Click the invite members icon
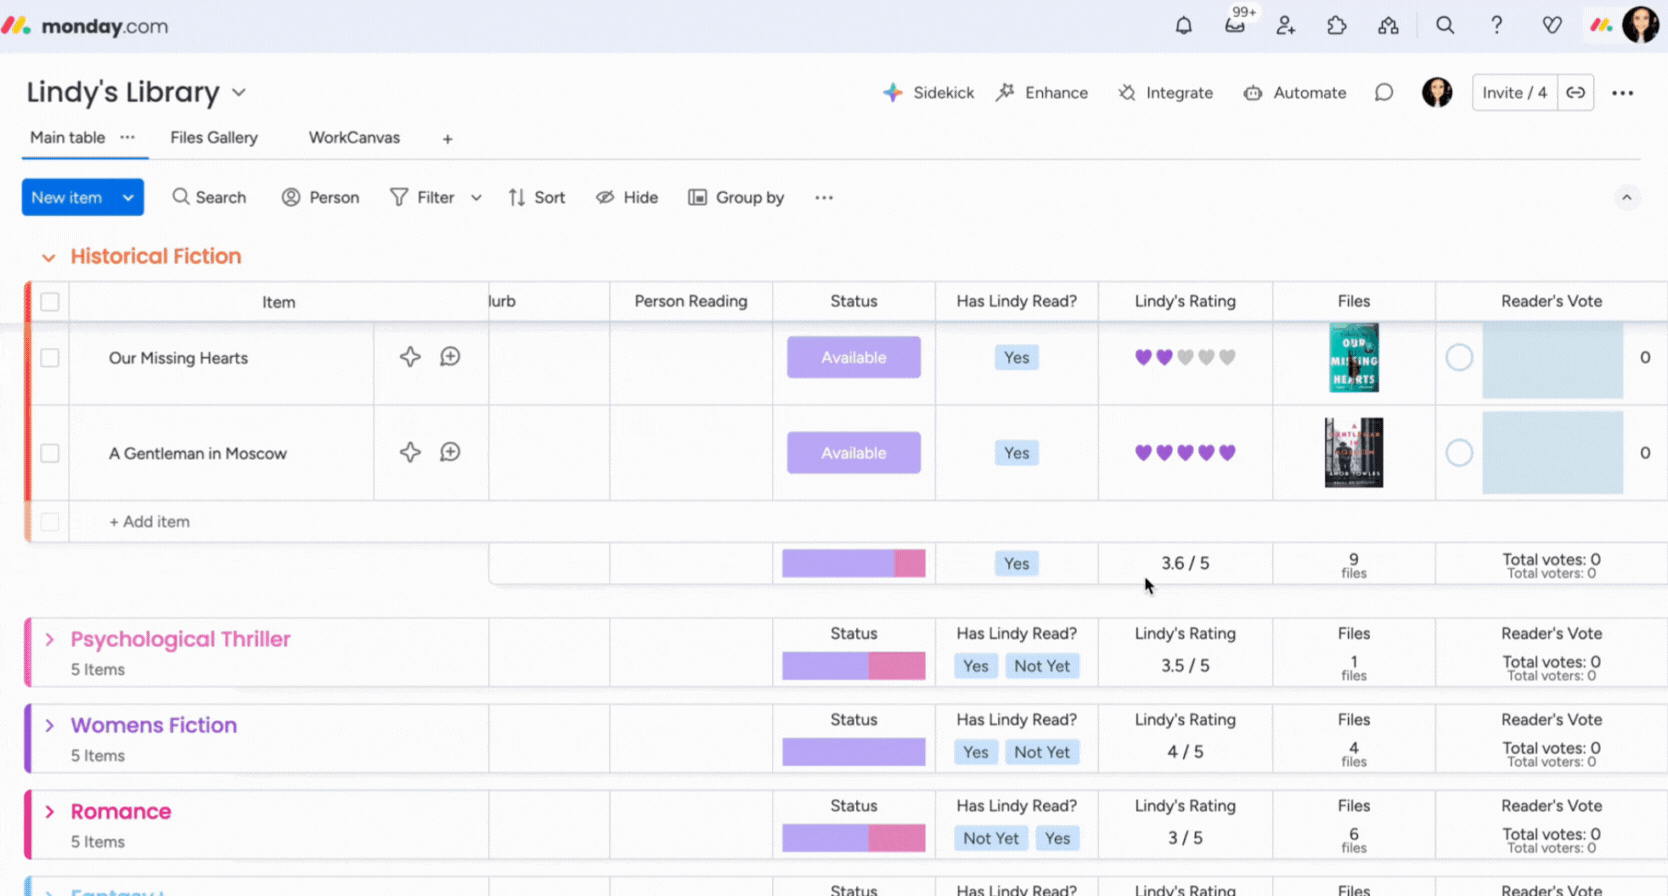This screenshot has width=1668, height=896. point(1286,26)
